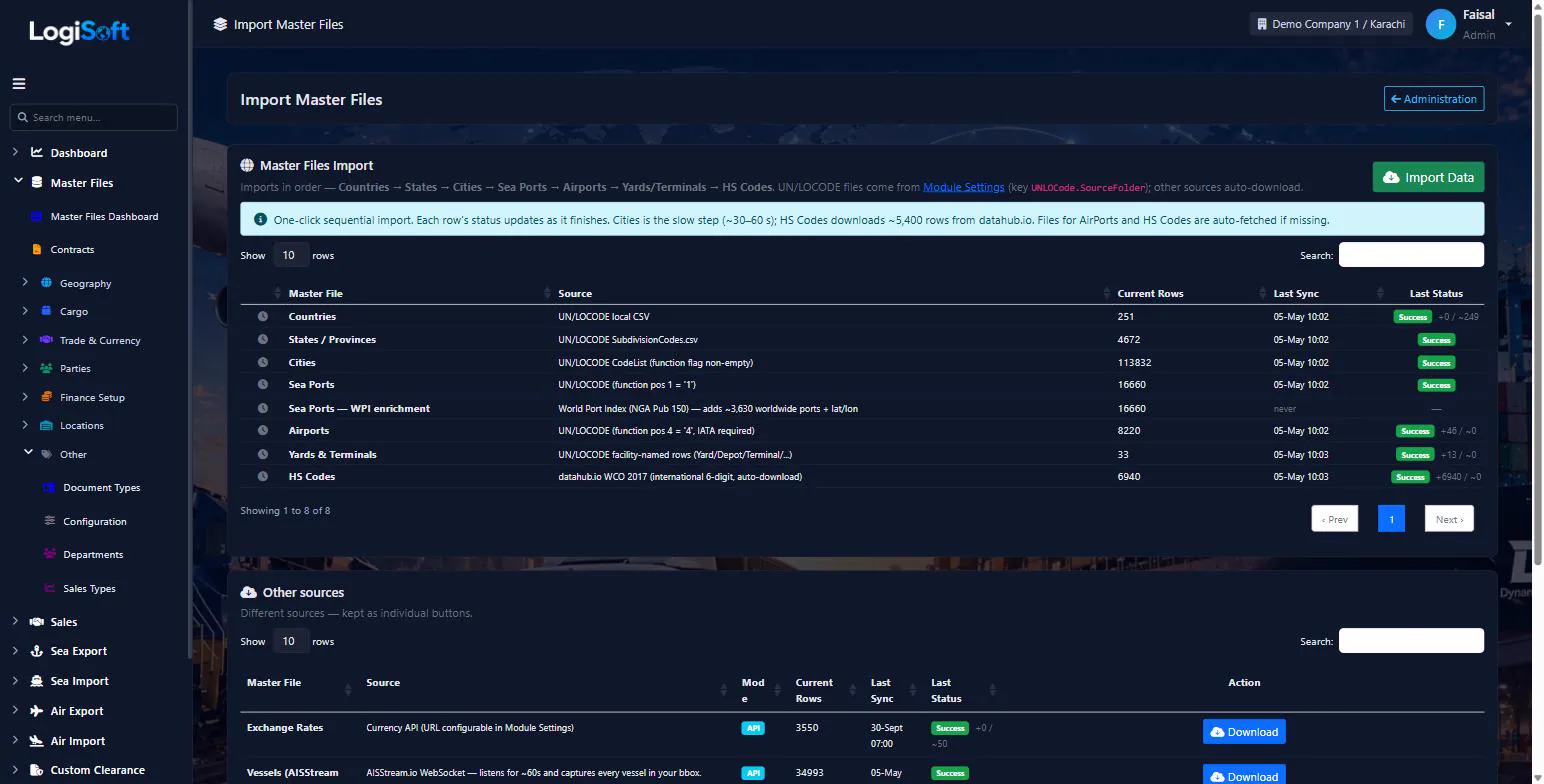Screen dimensions: 1544x784
Task: Click the green Import Data button
Action: click(1428, 177)
